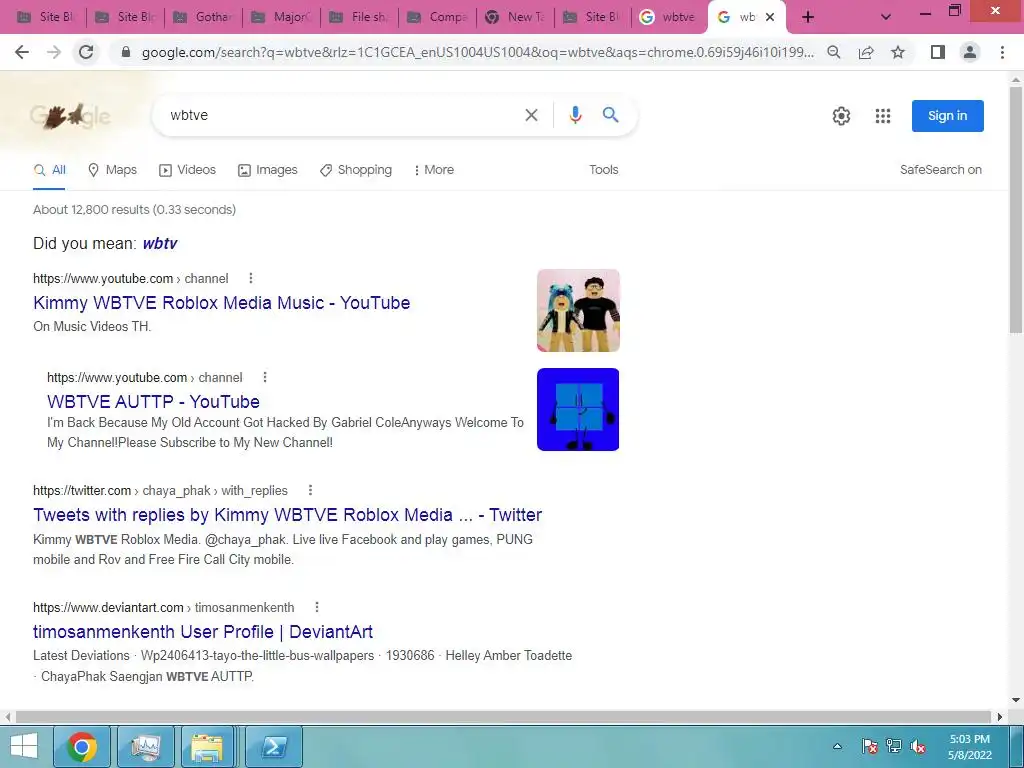Switch to the File sharing browser tab
Screen dimensions: 1024x768
[360, 17]
